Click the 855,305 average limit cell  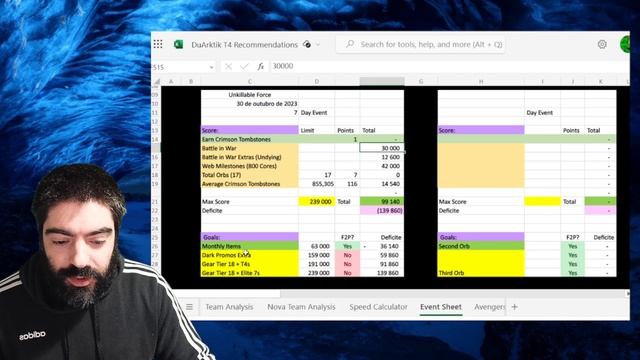(317, 184)
